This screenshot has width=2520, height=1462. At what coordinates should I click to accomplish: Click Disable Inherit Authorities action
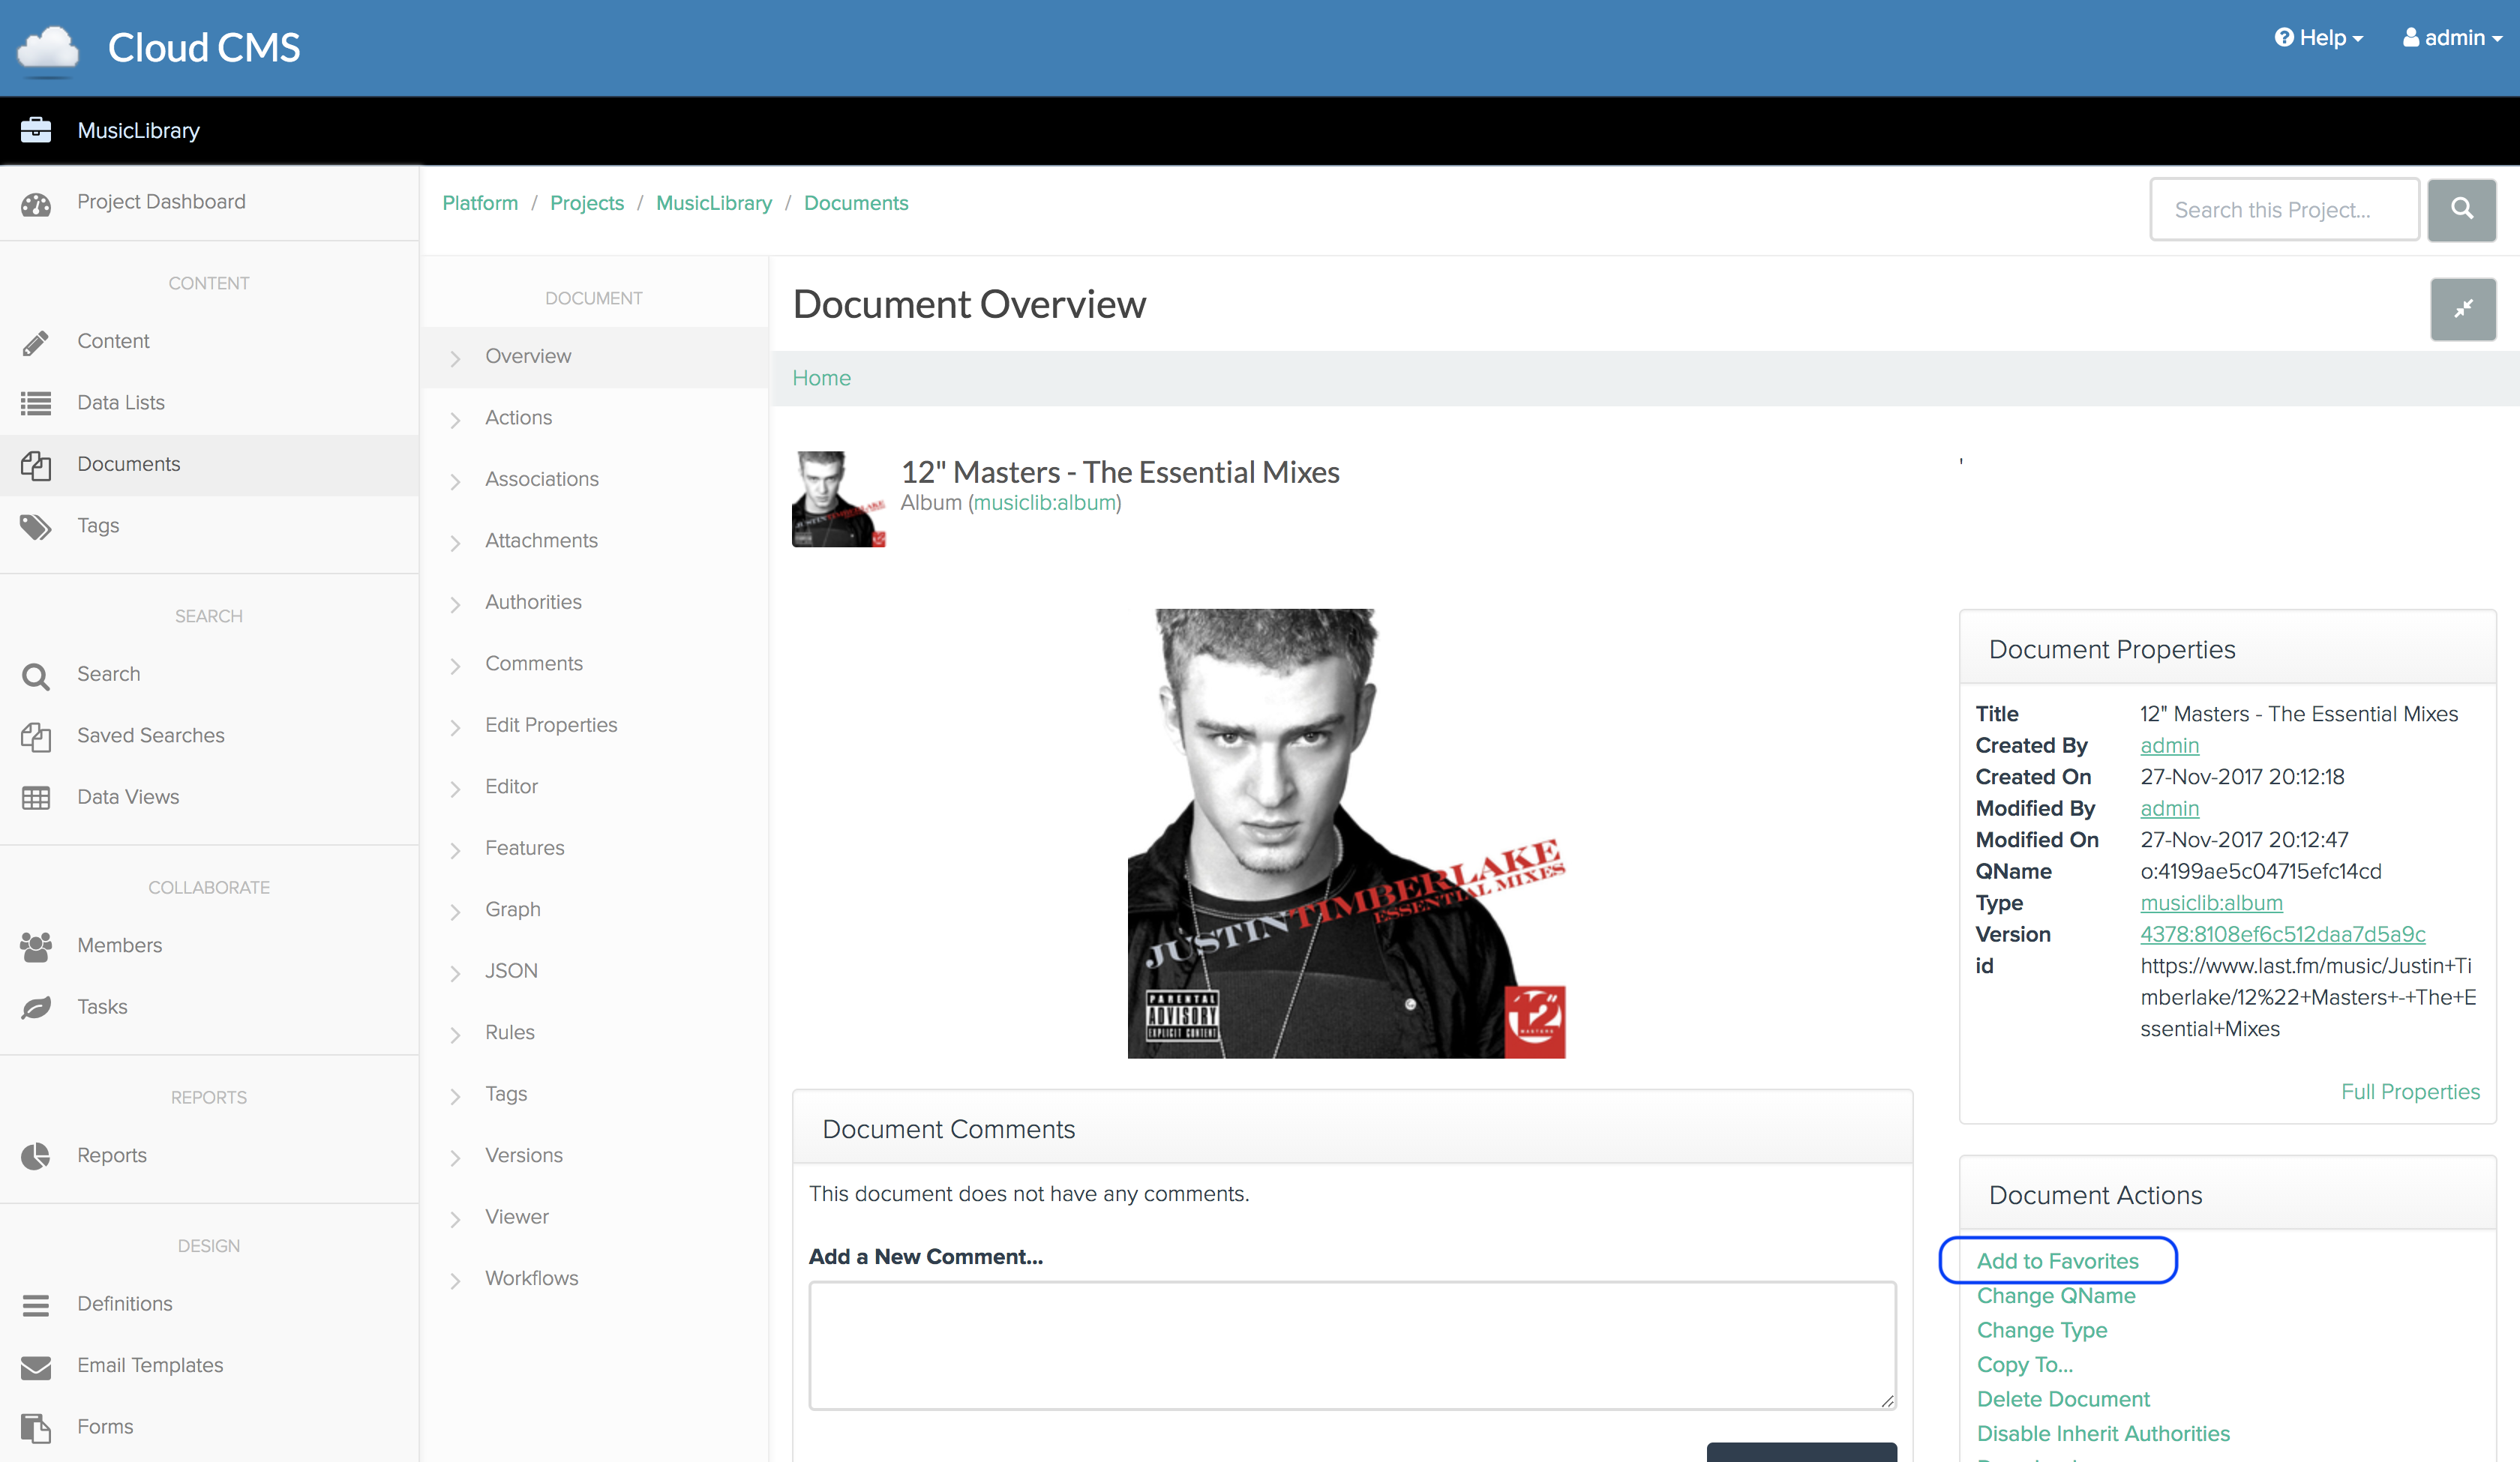[2103, 1433]
